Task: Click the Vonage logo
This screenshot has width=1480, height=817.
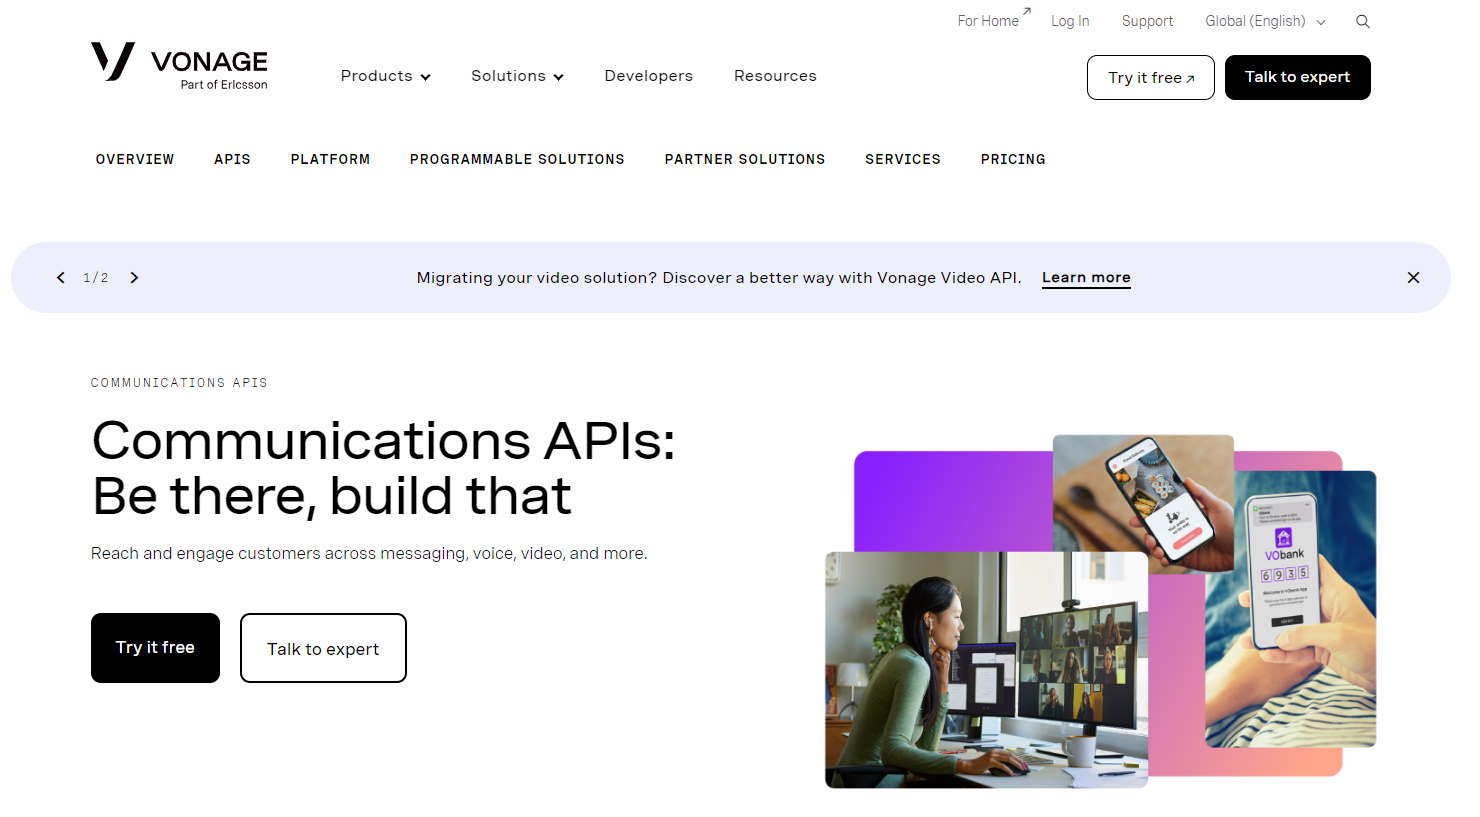Action: (180, 66)
